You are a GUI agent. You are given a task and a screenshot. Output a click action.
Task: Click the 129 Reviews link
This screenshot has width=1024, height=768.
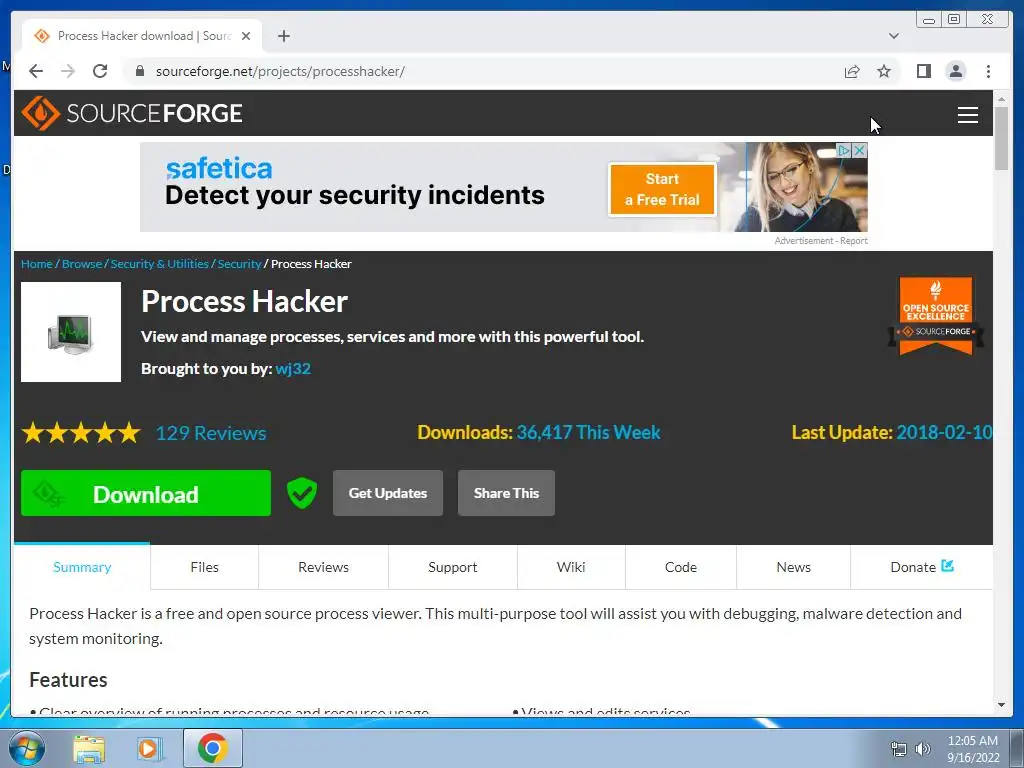click(211, 433)
